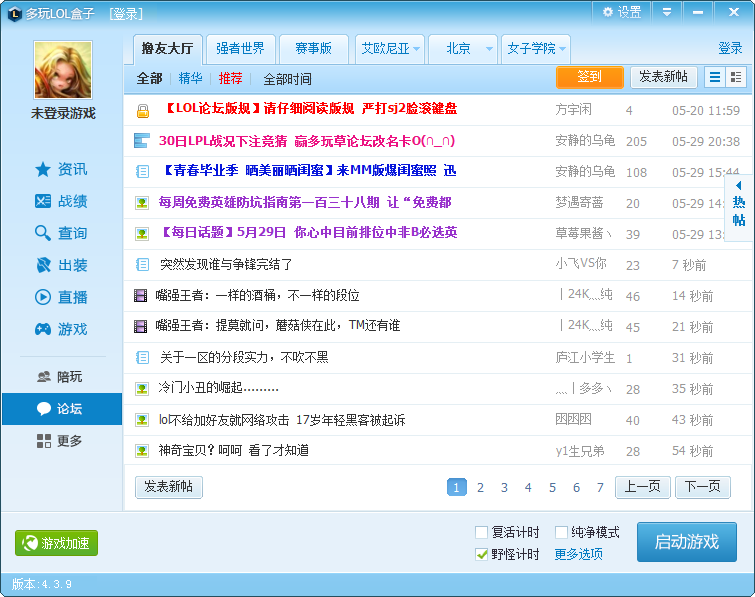Image resolution: width=755 pixels, height=597 pixels.
Task: Open the 直播 play icon in sidebar
Action: (43, 297)
